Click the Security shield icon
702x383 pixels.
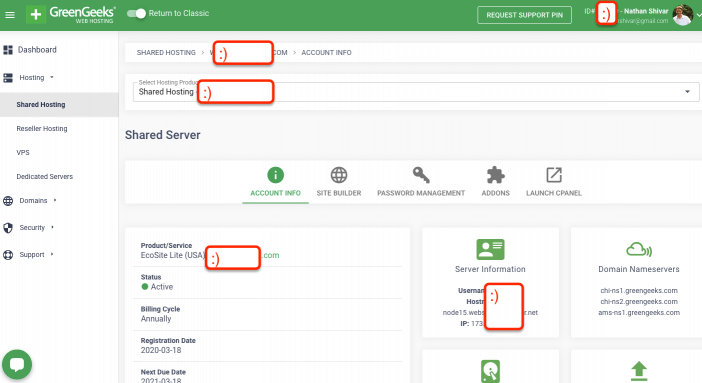[x=8, y=228]
